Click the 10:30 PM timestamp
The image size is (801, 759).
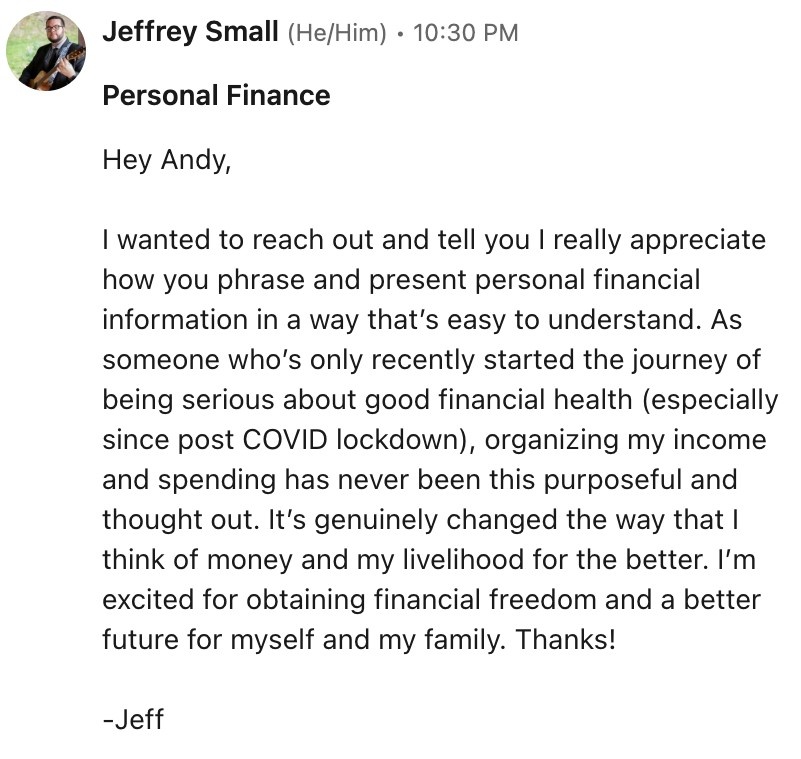click(x=465, y=33)
